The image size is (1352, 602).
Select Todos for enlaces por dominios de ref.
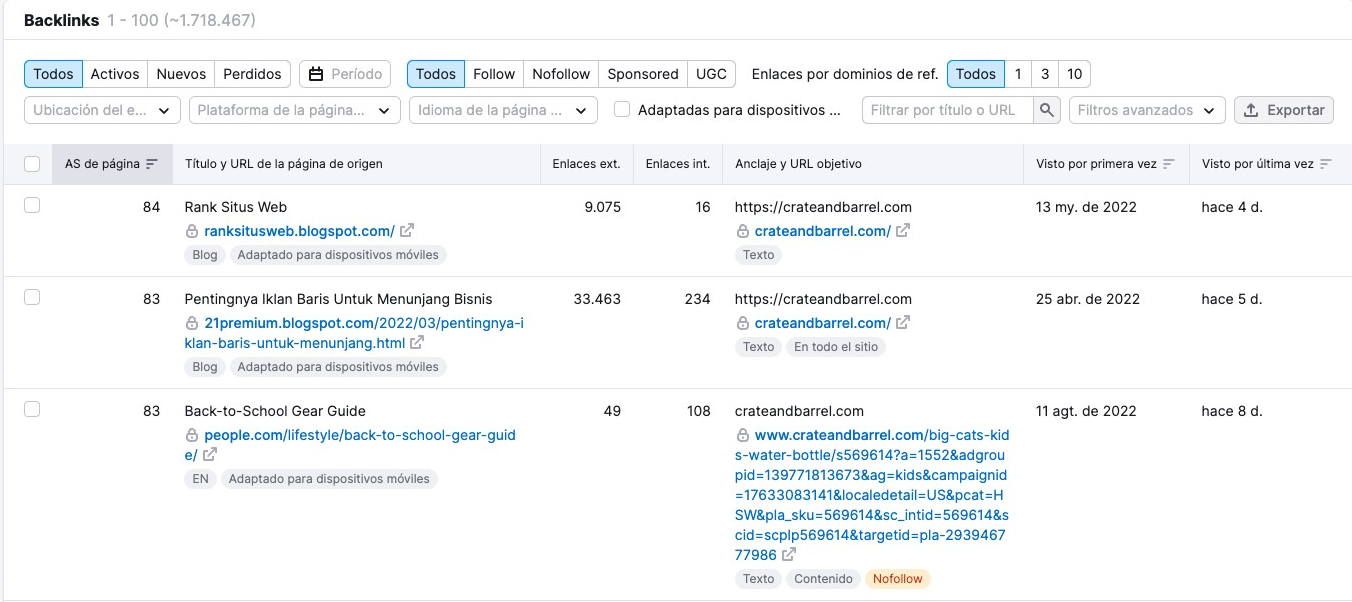[x=976, y=74]
